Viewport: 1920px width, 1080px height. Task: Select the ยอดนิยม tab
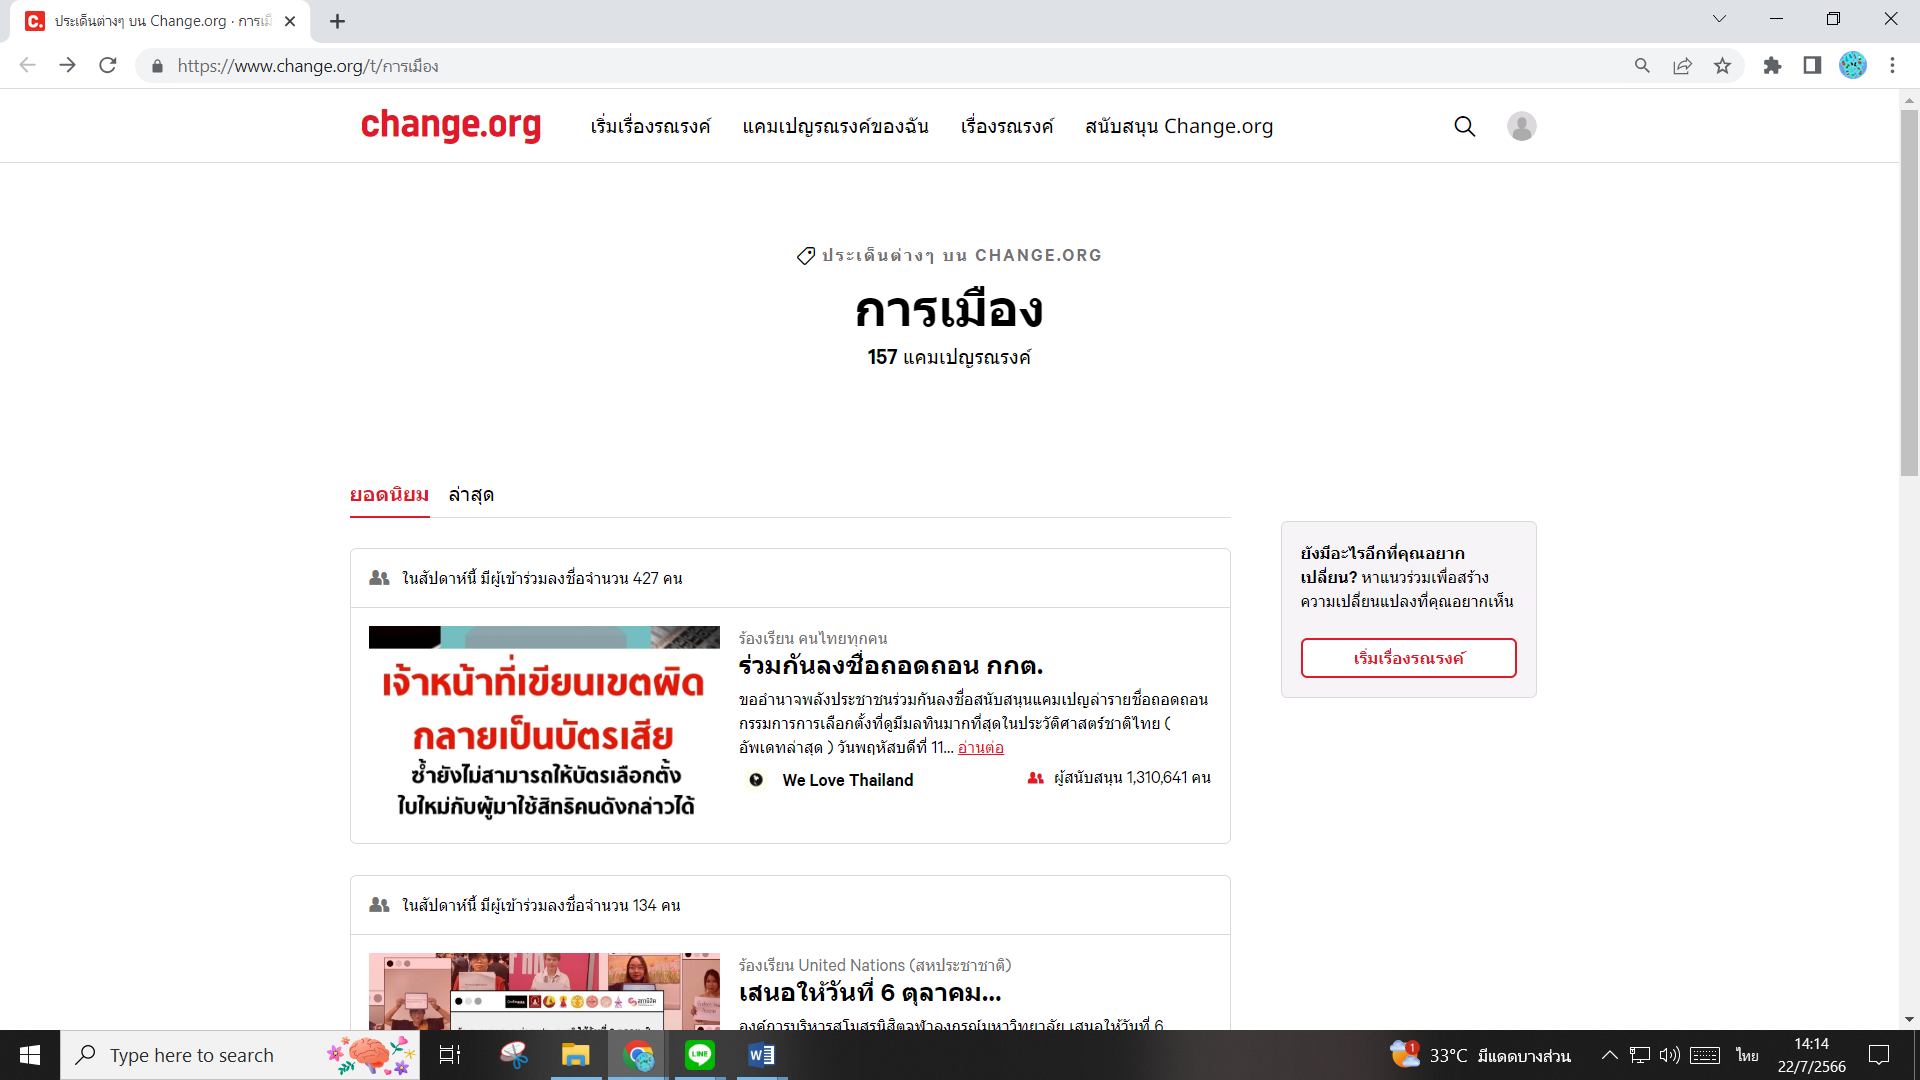[389, 494]
